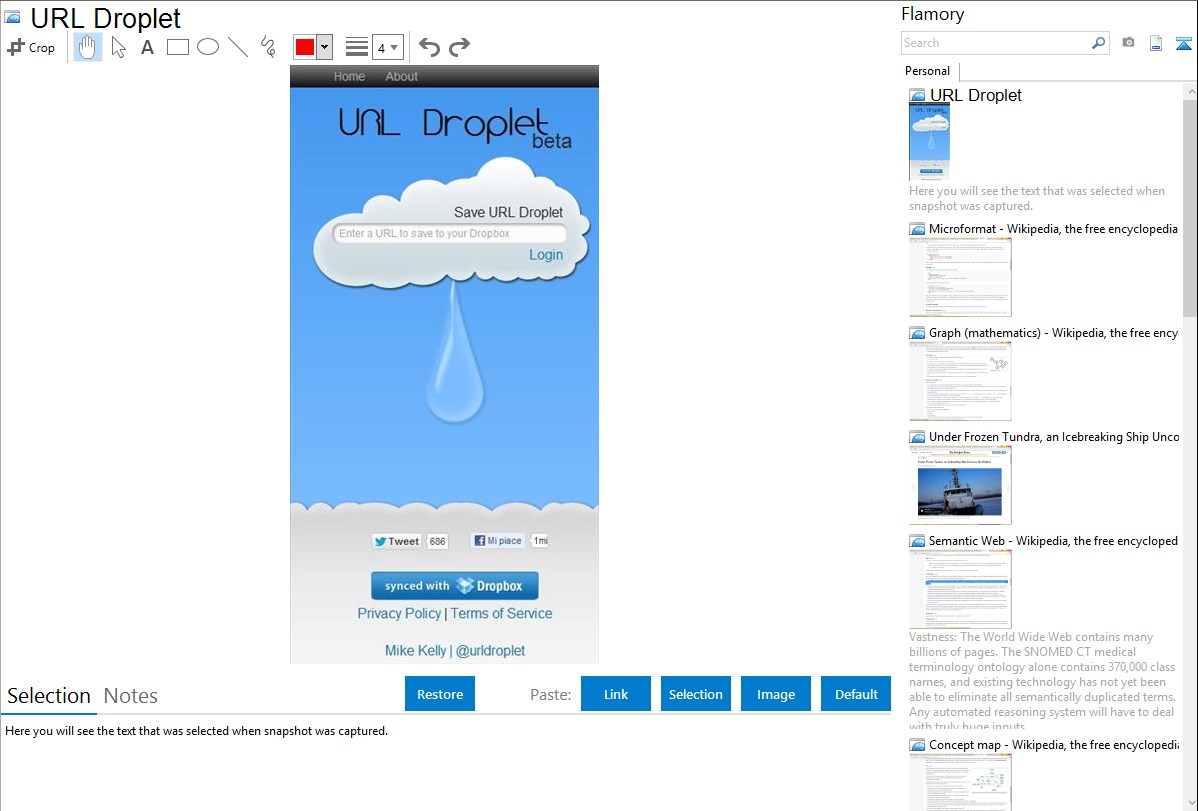Open the line width 4 dropdown
The width and height of the screenshot is (1198, 811).
pos(387,47)
